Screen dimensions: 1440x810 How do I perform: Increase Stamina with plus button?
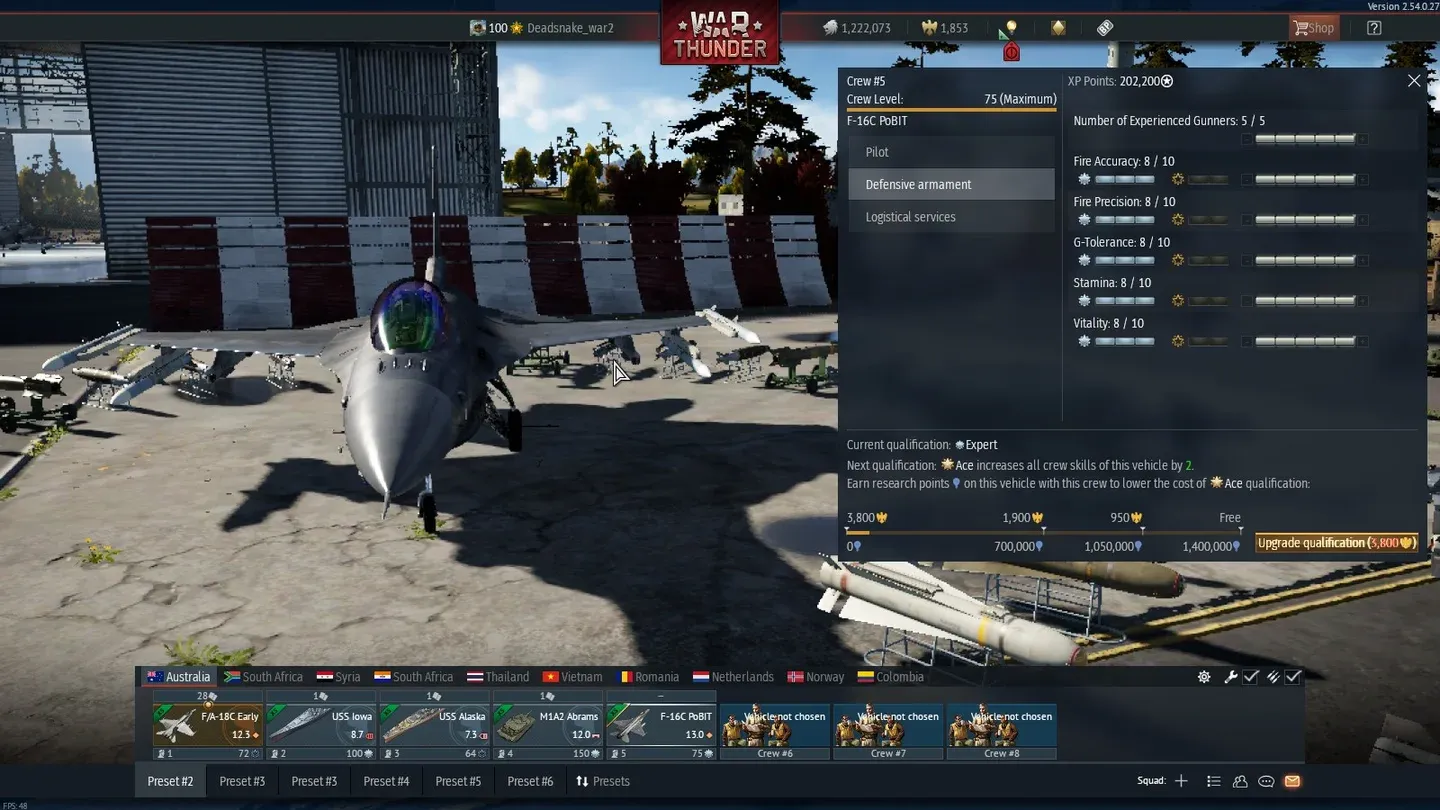pyautogui.click(x=1362, y=301)
